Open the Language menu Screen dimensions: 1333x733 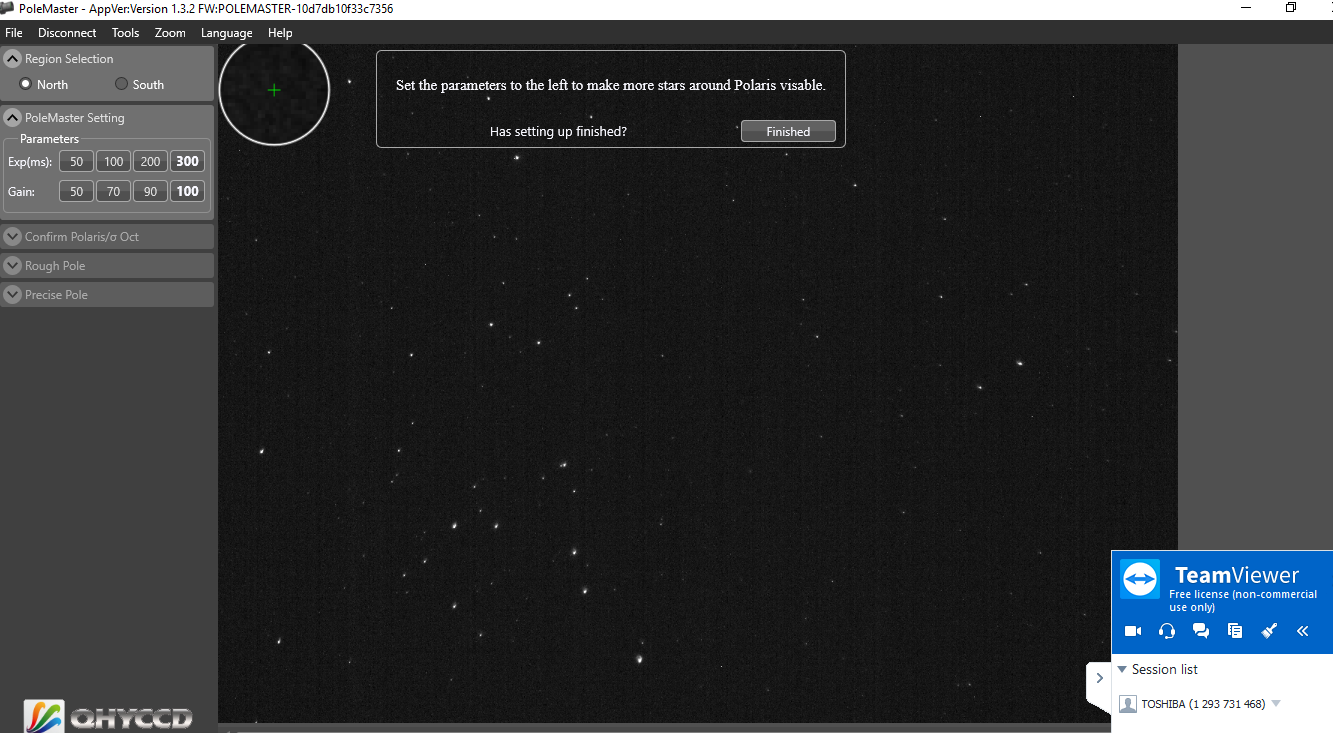(x=227, y=32)
